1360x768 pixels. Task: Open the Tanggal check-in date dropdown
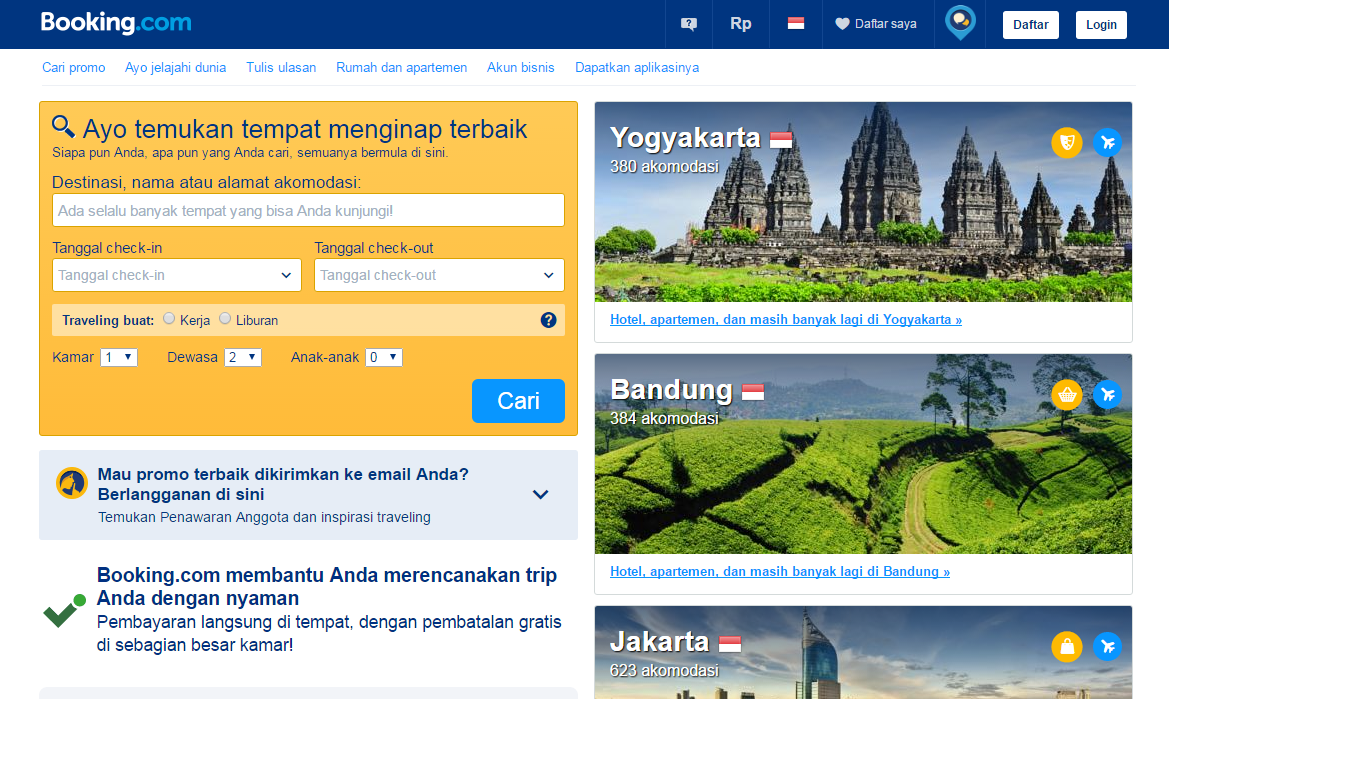click(x=176, y=275)
